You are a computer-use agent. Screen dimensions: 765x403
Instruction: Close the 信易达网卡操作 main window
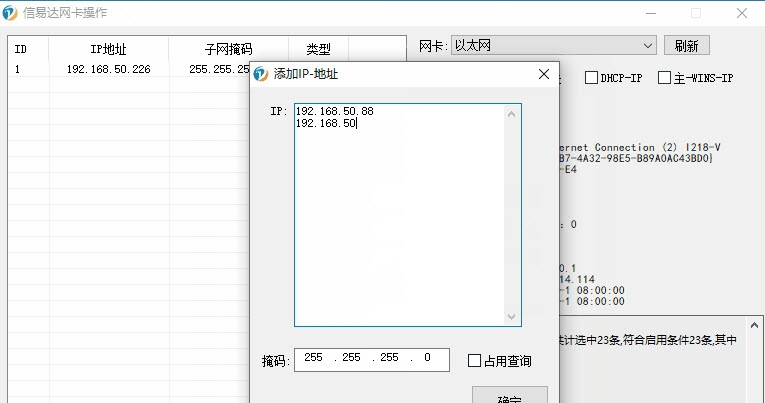pos(742,13)
